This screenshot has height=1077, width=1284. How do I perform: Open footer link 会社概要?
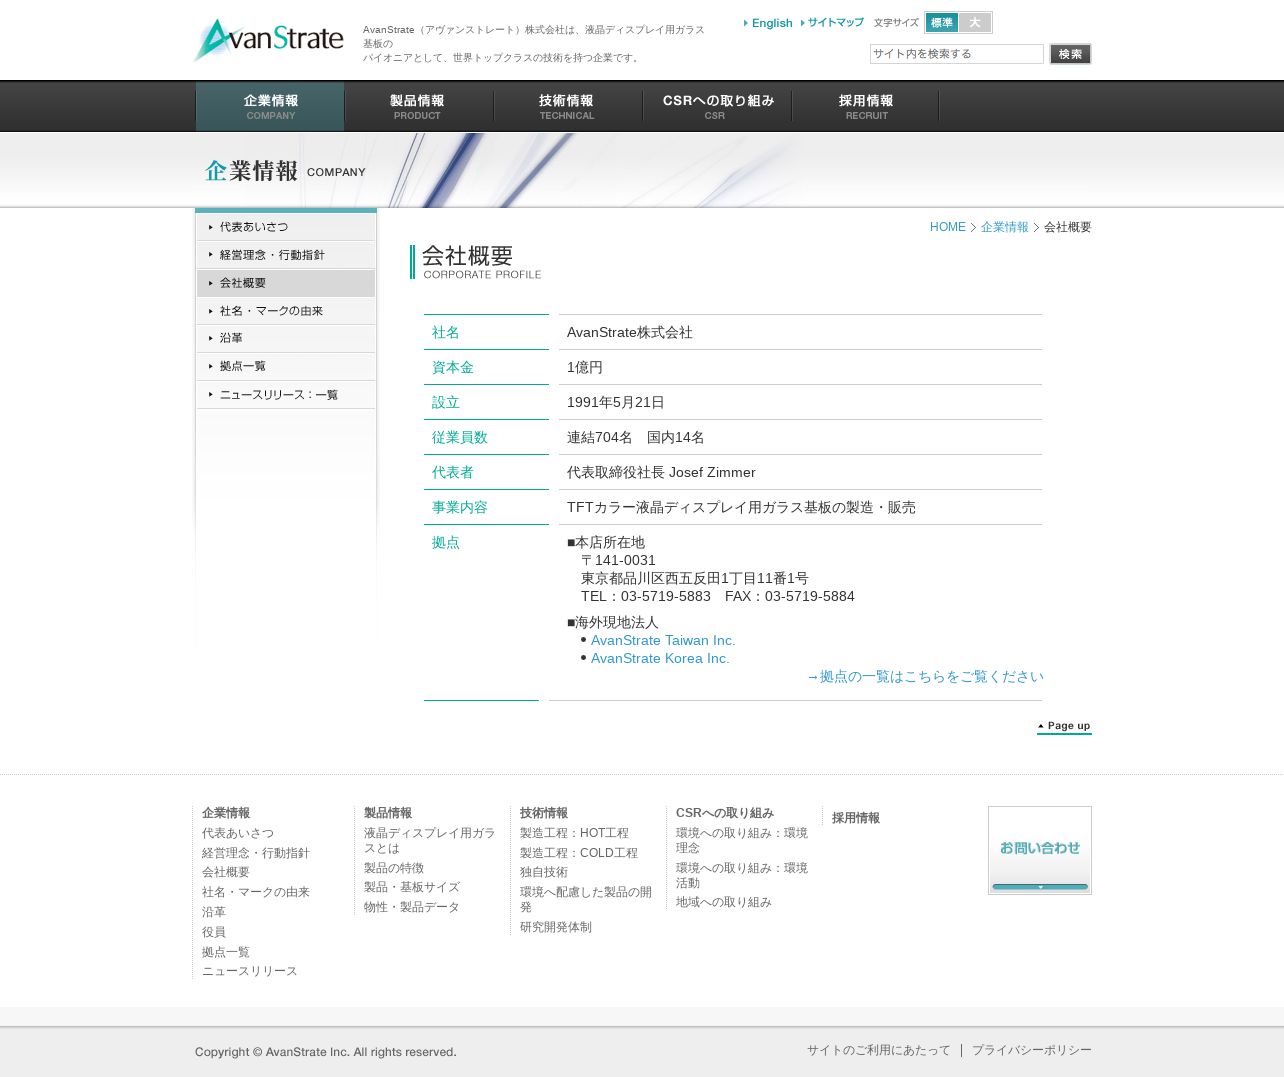click(226, 872)
